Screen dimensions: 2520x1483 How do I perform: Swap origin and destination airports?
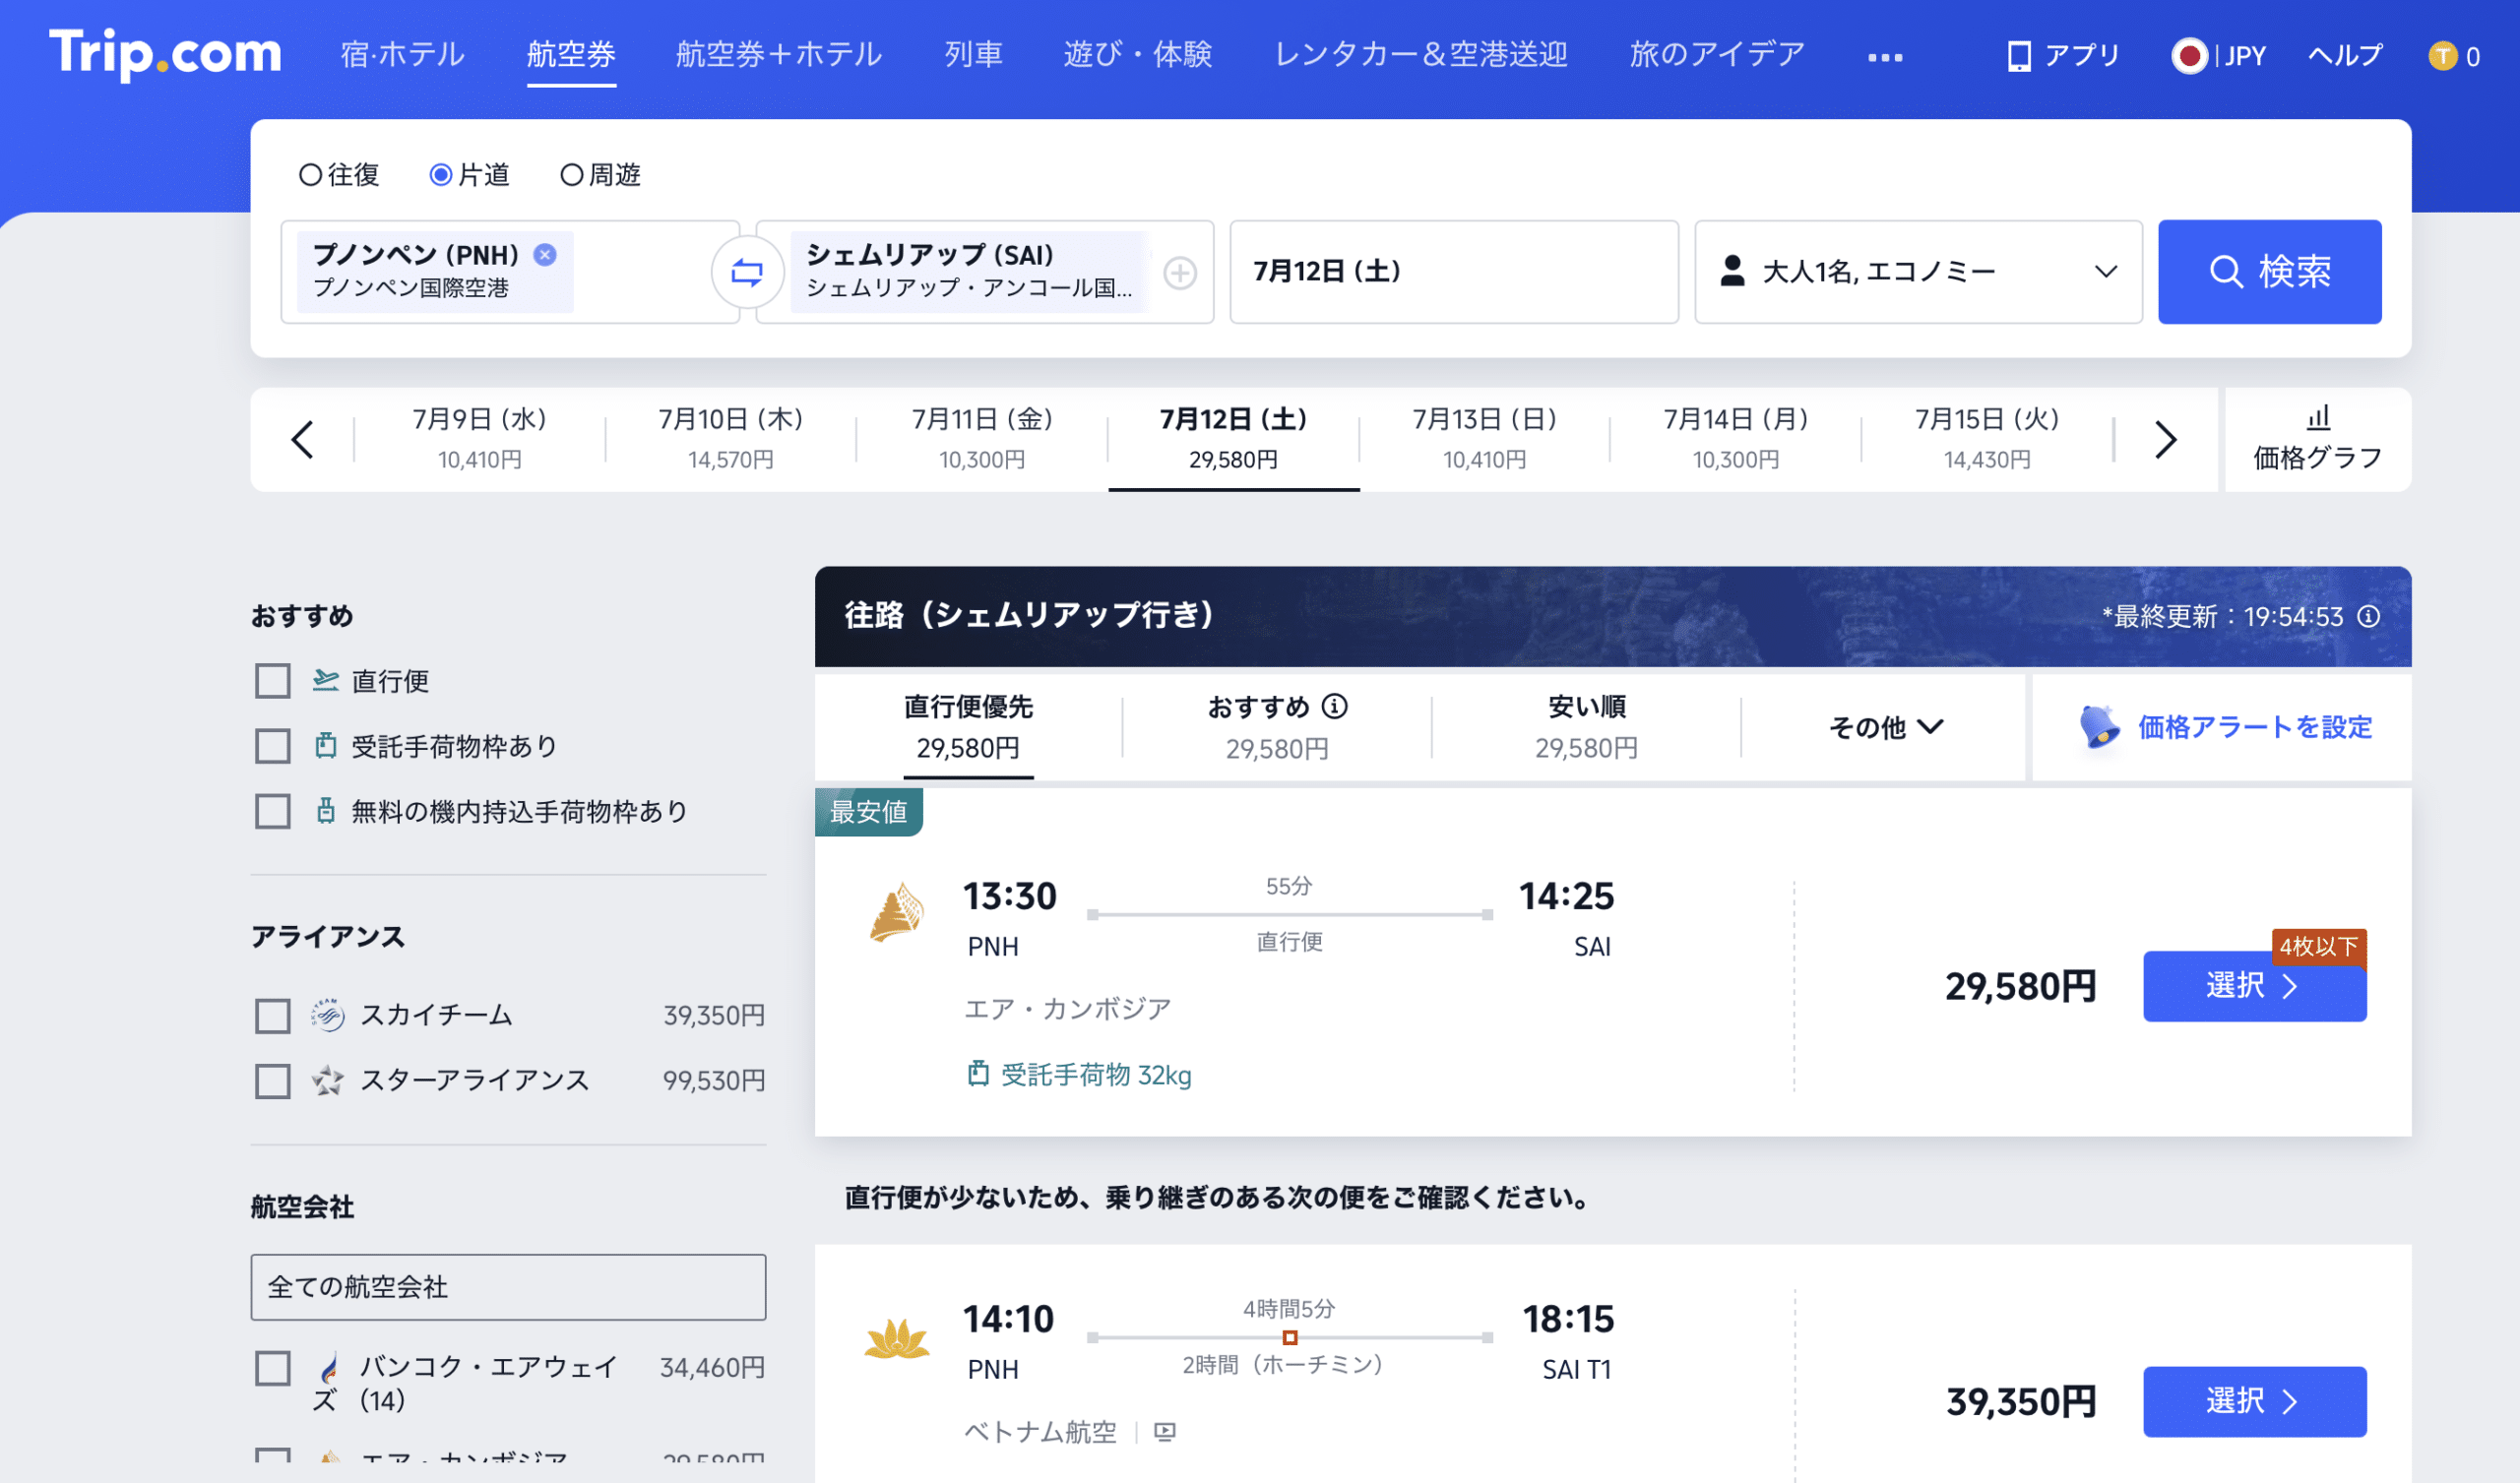tap(747, 272)
